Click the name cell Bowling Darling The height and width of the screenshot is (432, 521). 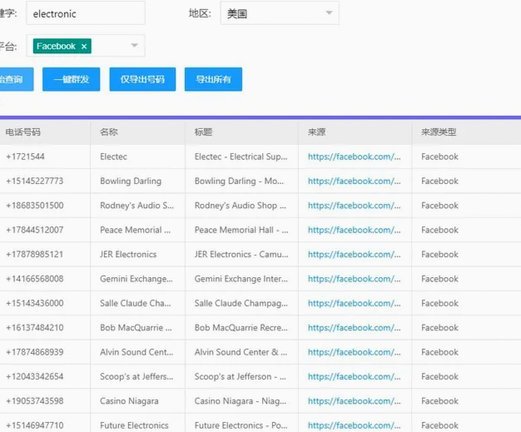[131, 181]
